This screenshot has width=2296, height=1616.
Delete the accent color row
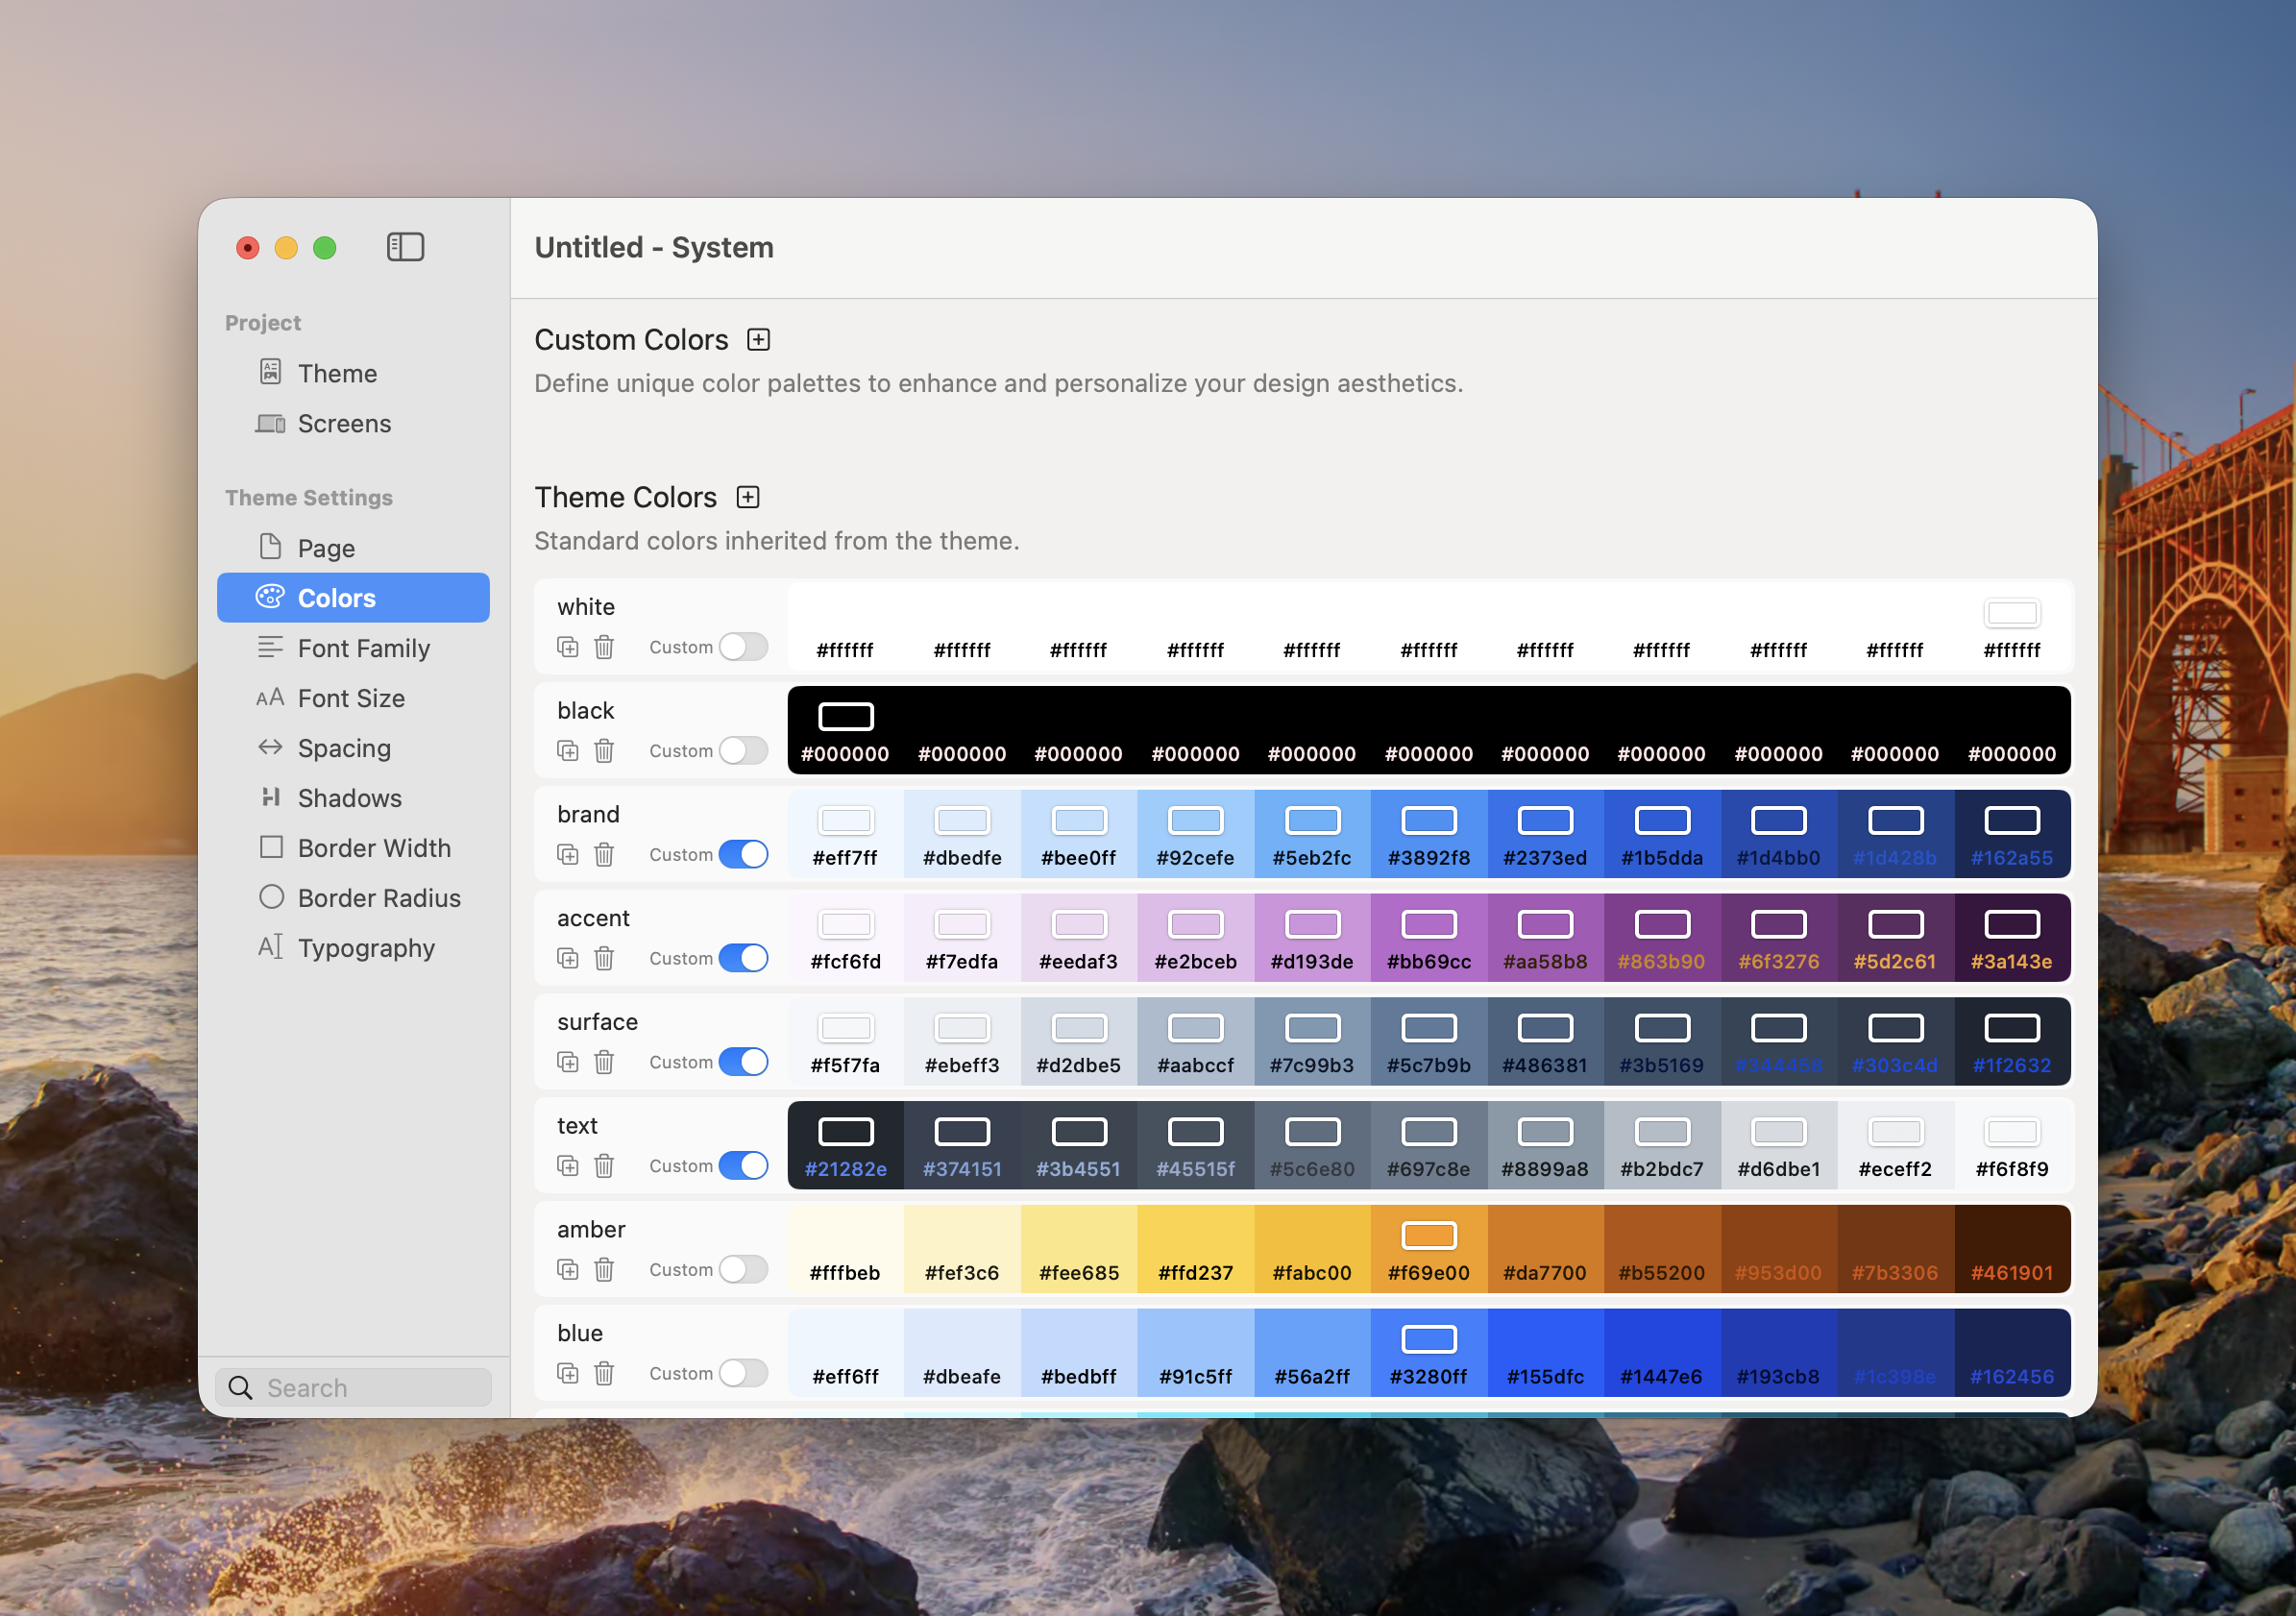click(604, 959)
